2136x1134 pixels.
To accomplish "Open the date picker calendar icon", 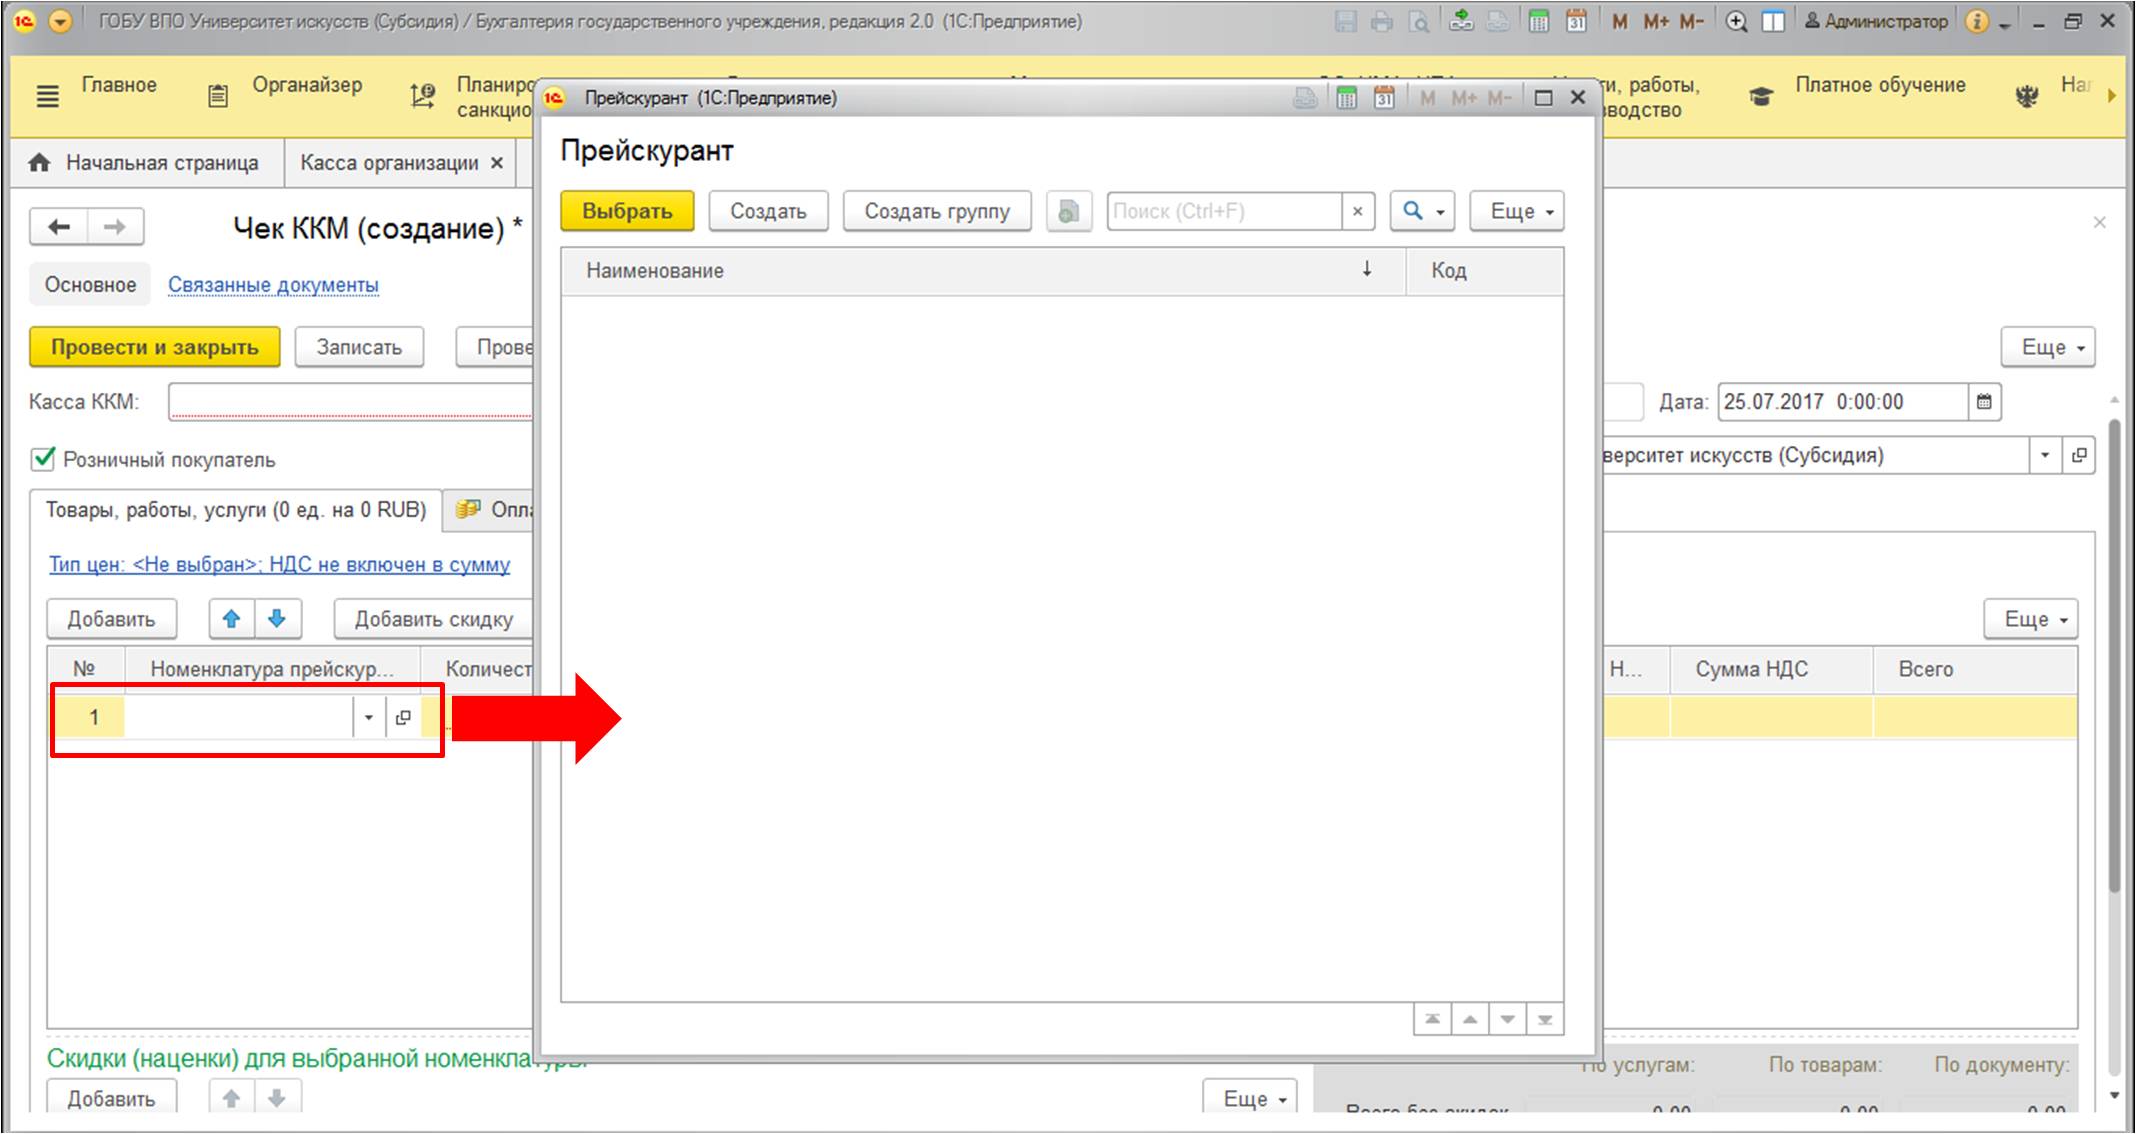I will (1984, 402).
